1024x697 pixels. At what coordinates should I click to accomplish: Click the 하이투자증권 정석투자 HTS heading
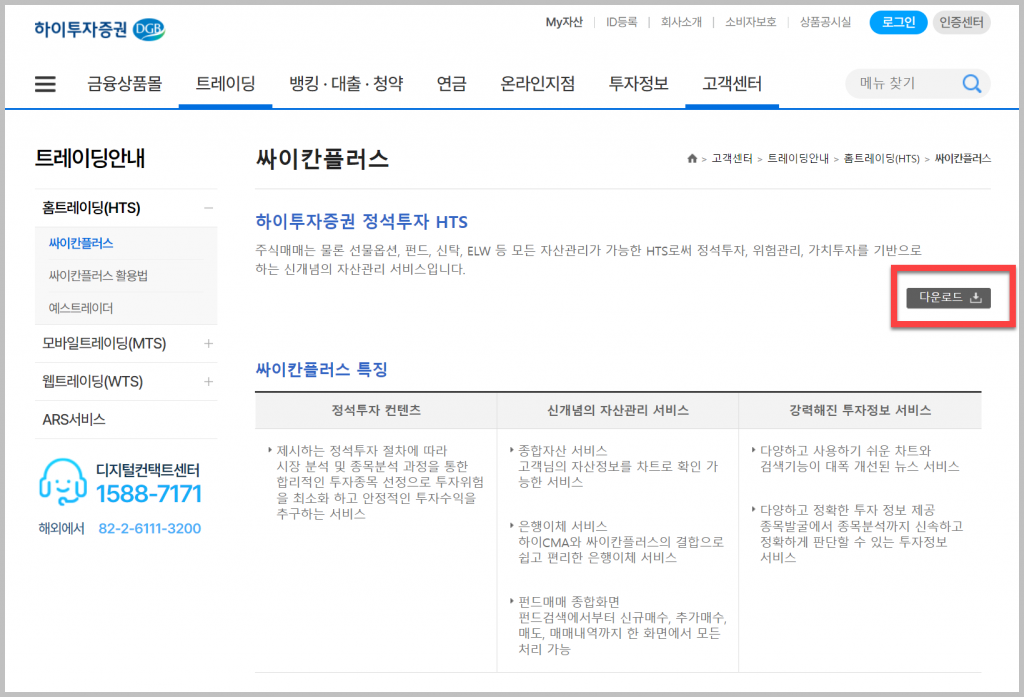361,222
